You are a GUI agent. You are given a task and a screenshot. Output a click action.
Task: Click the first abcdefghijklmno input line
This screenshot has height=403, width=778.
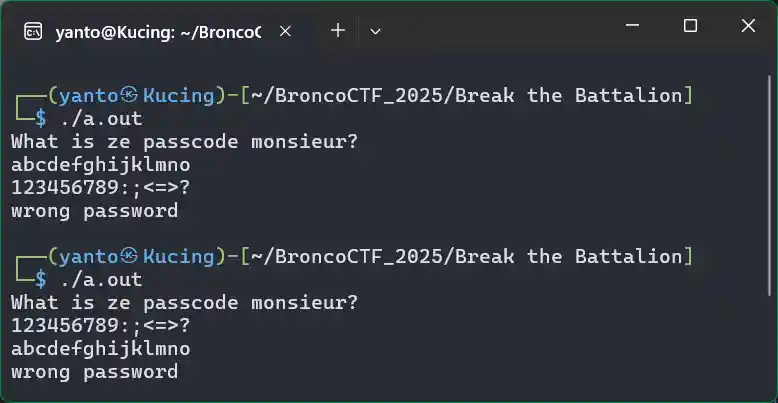point(101,165)
